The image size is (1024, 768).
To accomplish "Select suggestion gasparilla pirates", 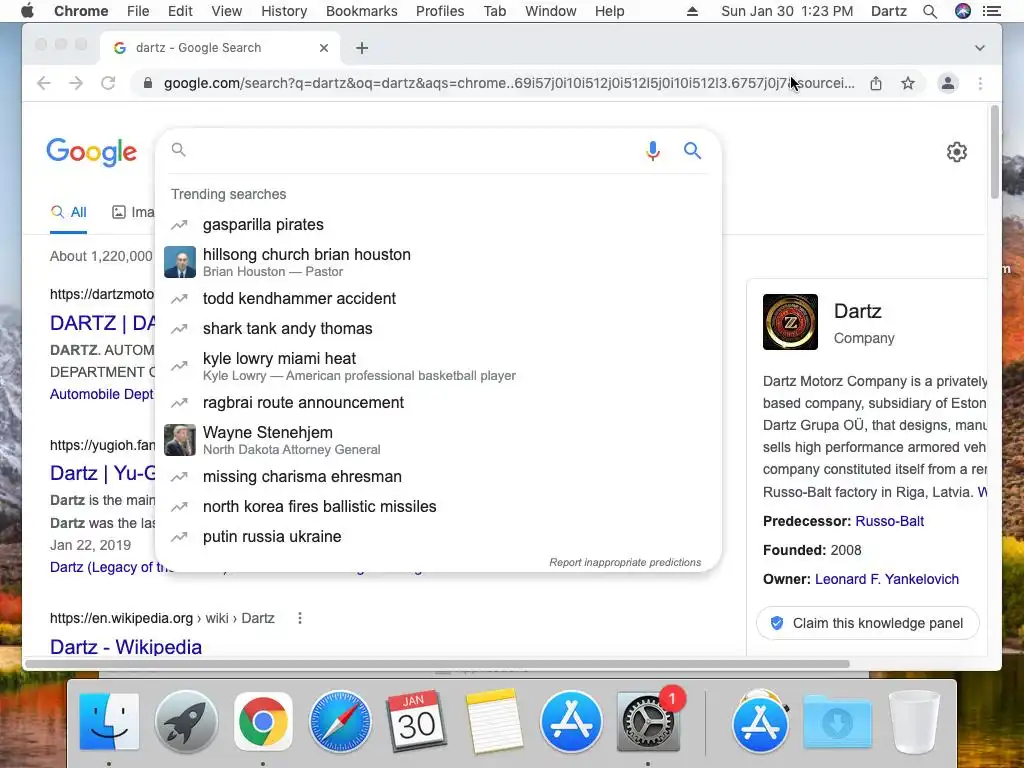I will click(x=438, y=225).
